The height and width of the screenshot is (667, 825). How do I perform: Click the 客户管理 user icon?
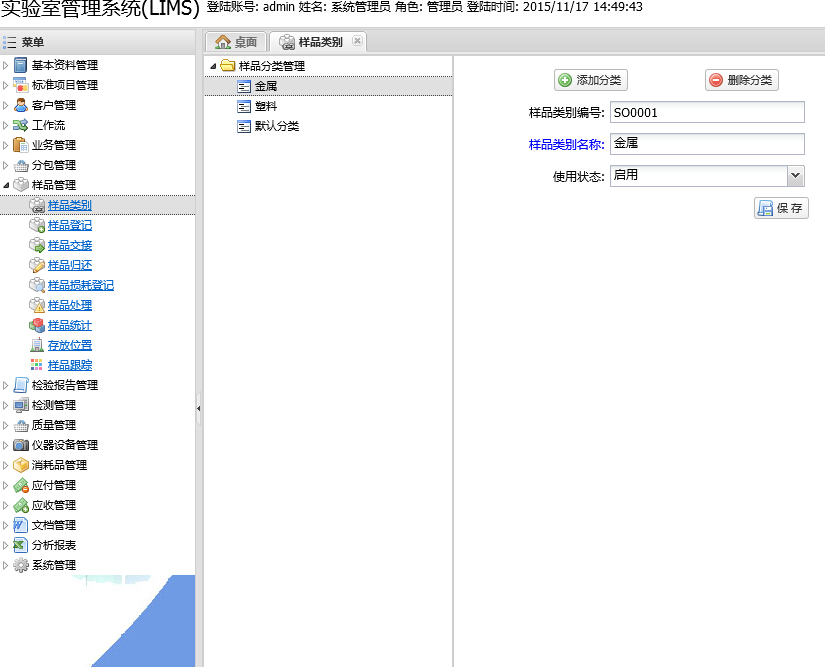21,105
